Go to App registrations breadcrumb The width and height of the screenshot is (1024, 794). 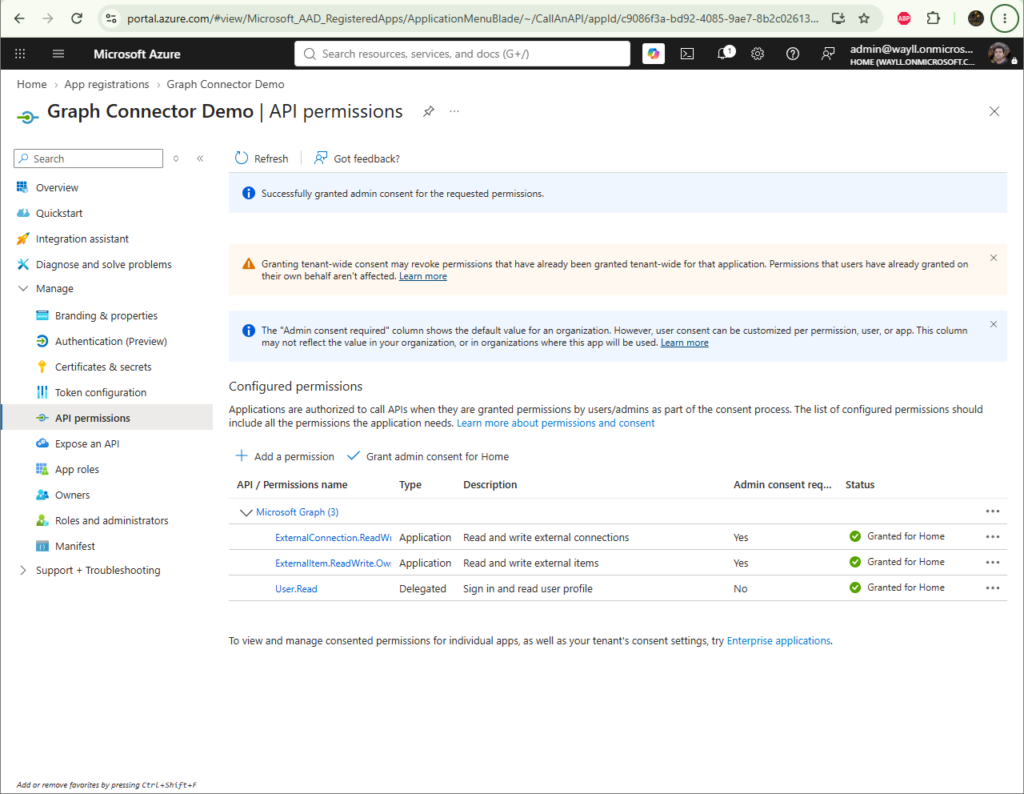click(106, 84)
